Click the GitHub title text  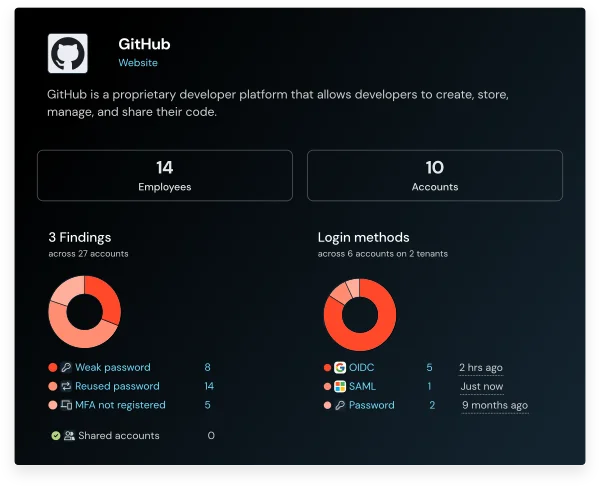(144, 44)
